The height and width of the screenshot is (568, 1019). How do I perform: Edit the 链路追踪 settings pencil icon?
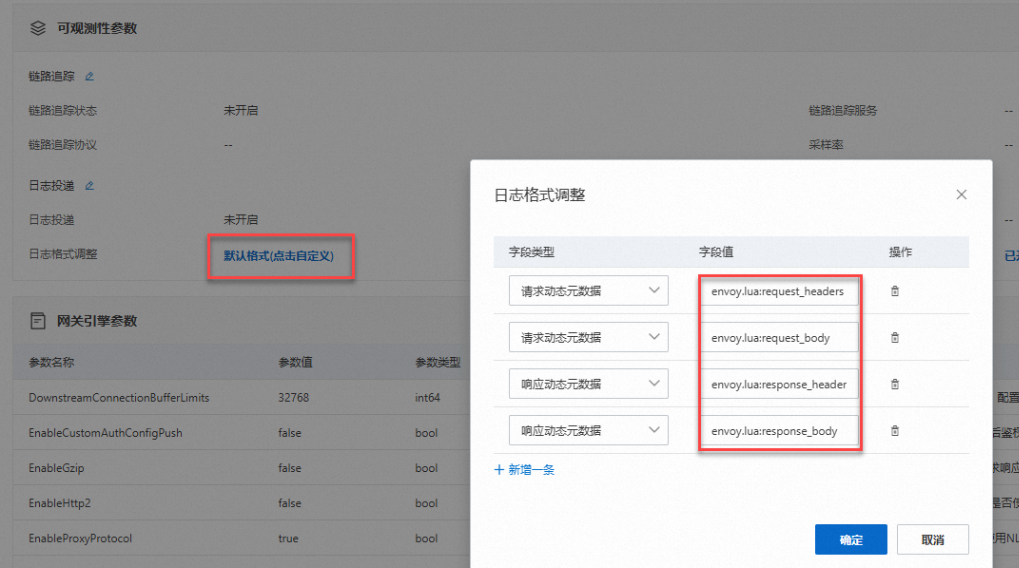click(x=90, y=77)
